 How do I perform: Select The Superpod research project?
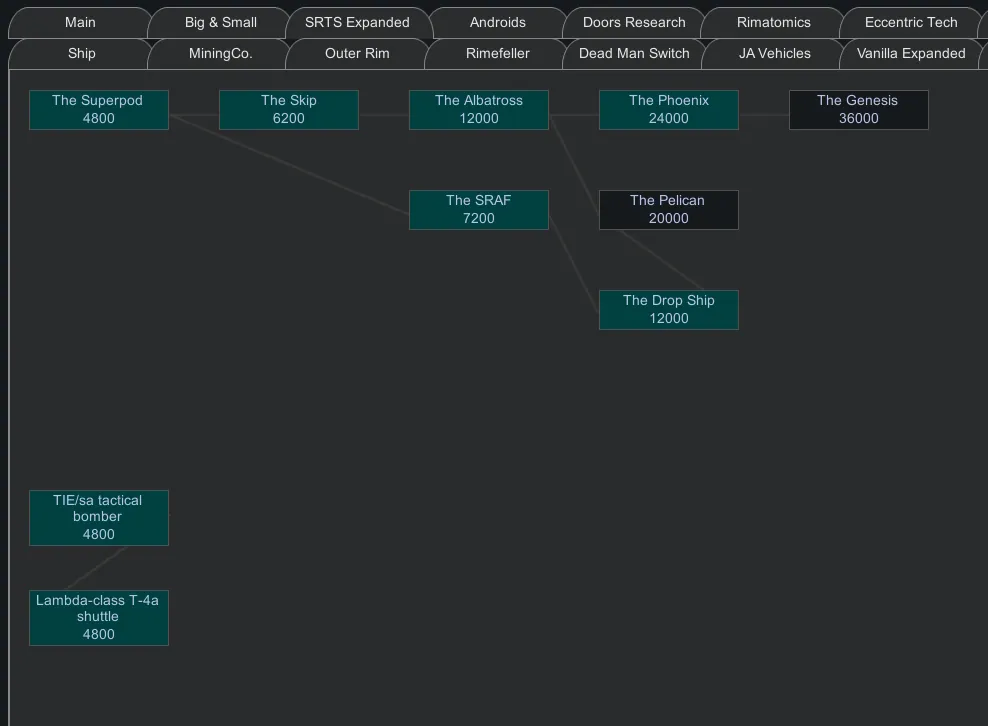coord(98,110)
